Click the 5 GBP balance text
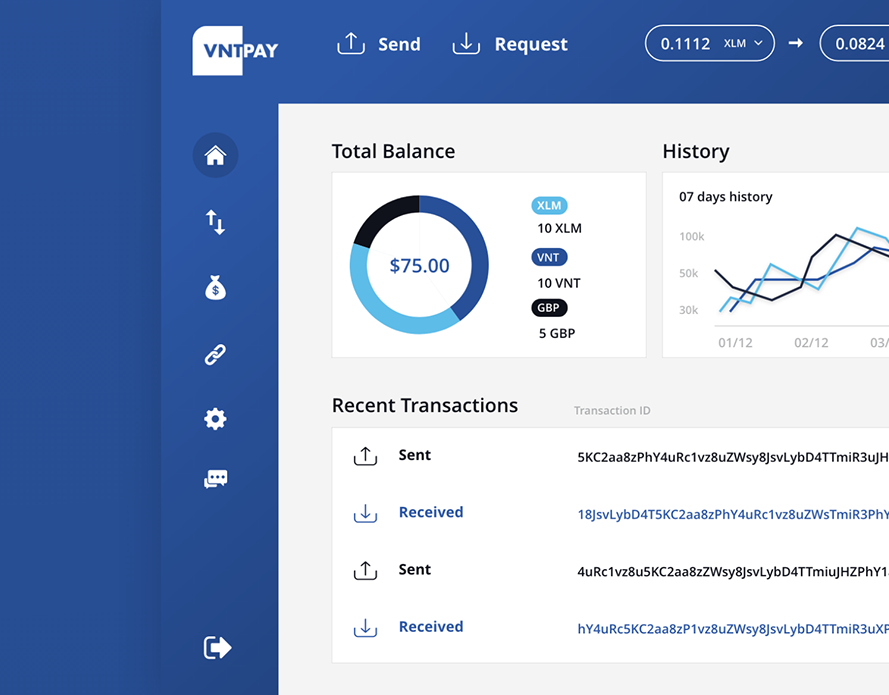Image resolution: width=889 pixels, height=695 pixels. (x=557, y=333)
